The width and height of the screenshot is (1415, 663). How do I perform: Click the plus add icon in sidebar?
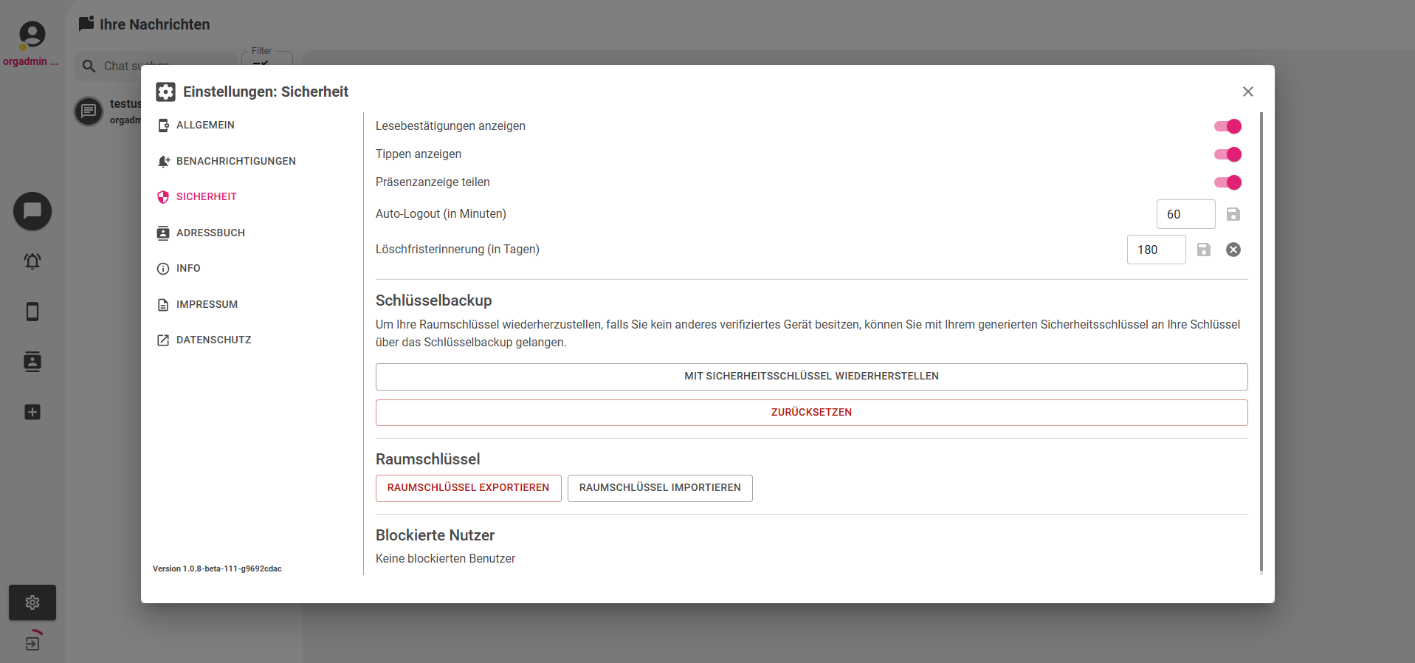[x=32, y=412]
